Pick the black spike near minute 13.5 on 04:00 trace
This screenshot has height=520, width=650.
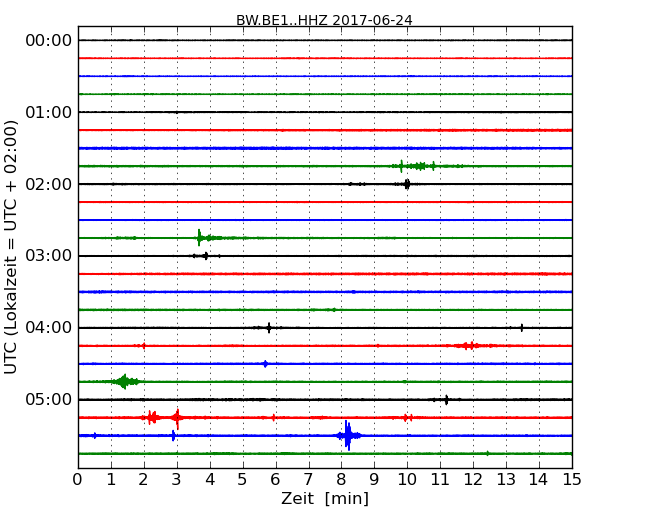pos(521,328)
